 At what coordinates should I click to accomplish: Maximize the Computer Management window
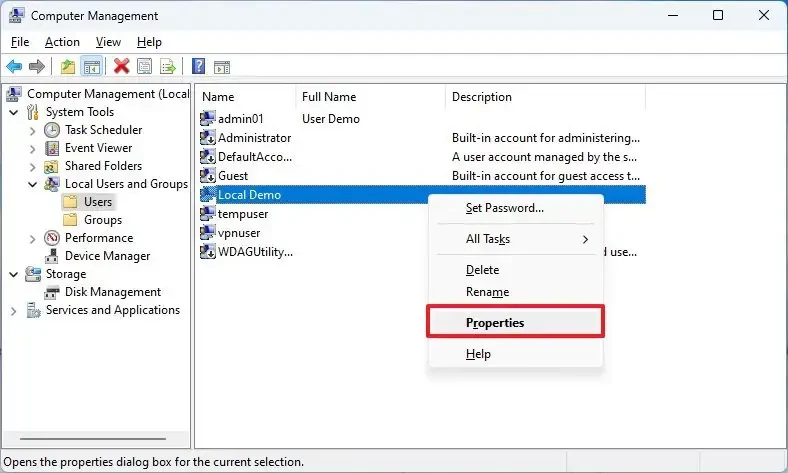pyautogui.click(x=718, y=15)
